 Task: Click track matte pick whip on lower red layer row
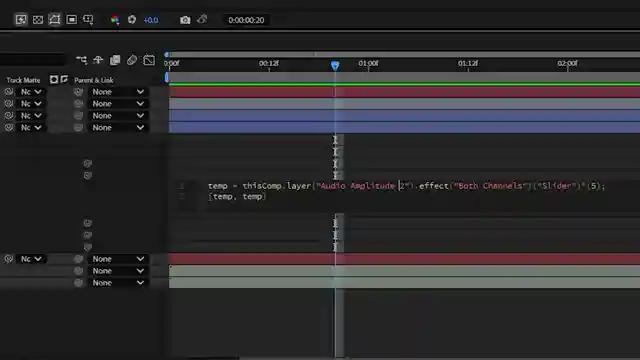click(x=9, y=259)
